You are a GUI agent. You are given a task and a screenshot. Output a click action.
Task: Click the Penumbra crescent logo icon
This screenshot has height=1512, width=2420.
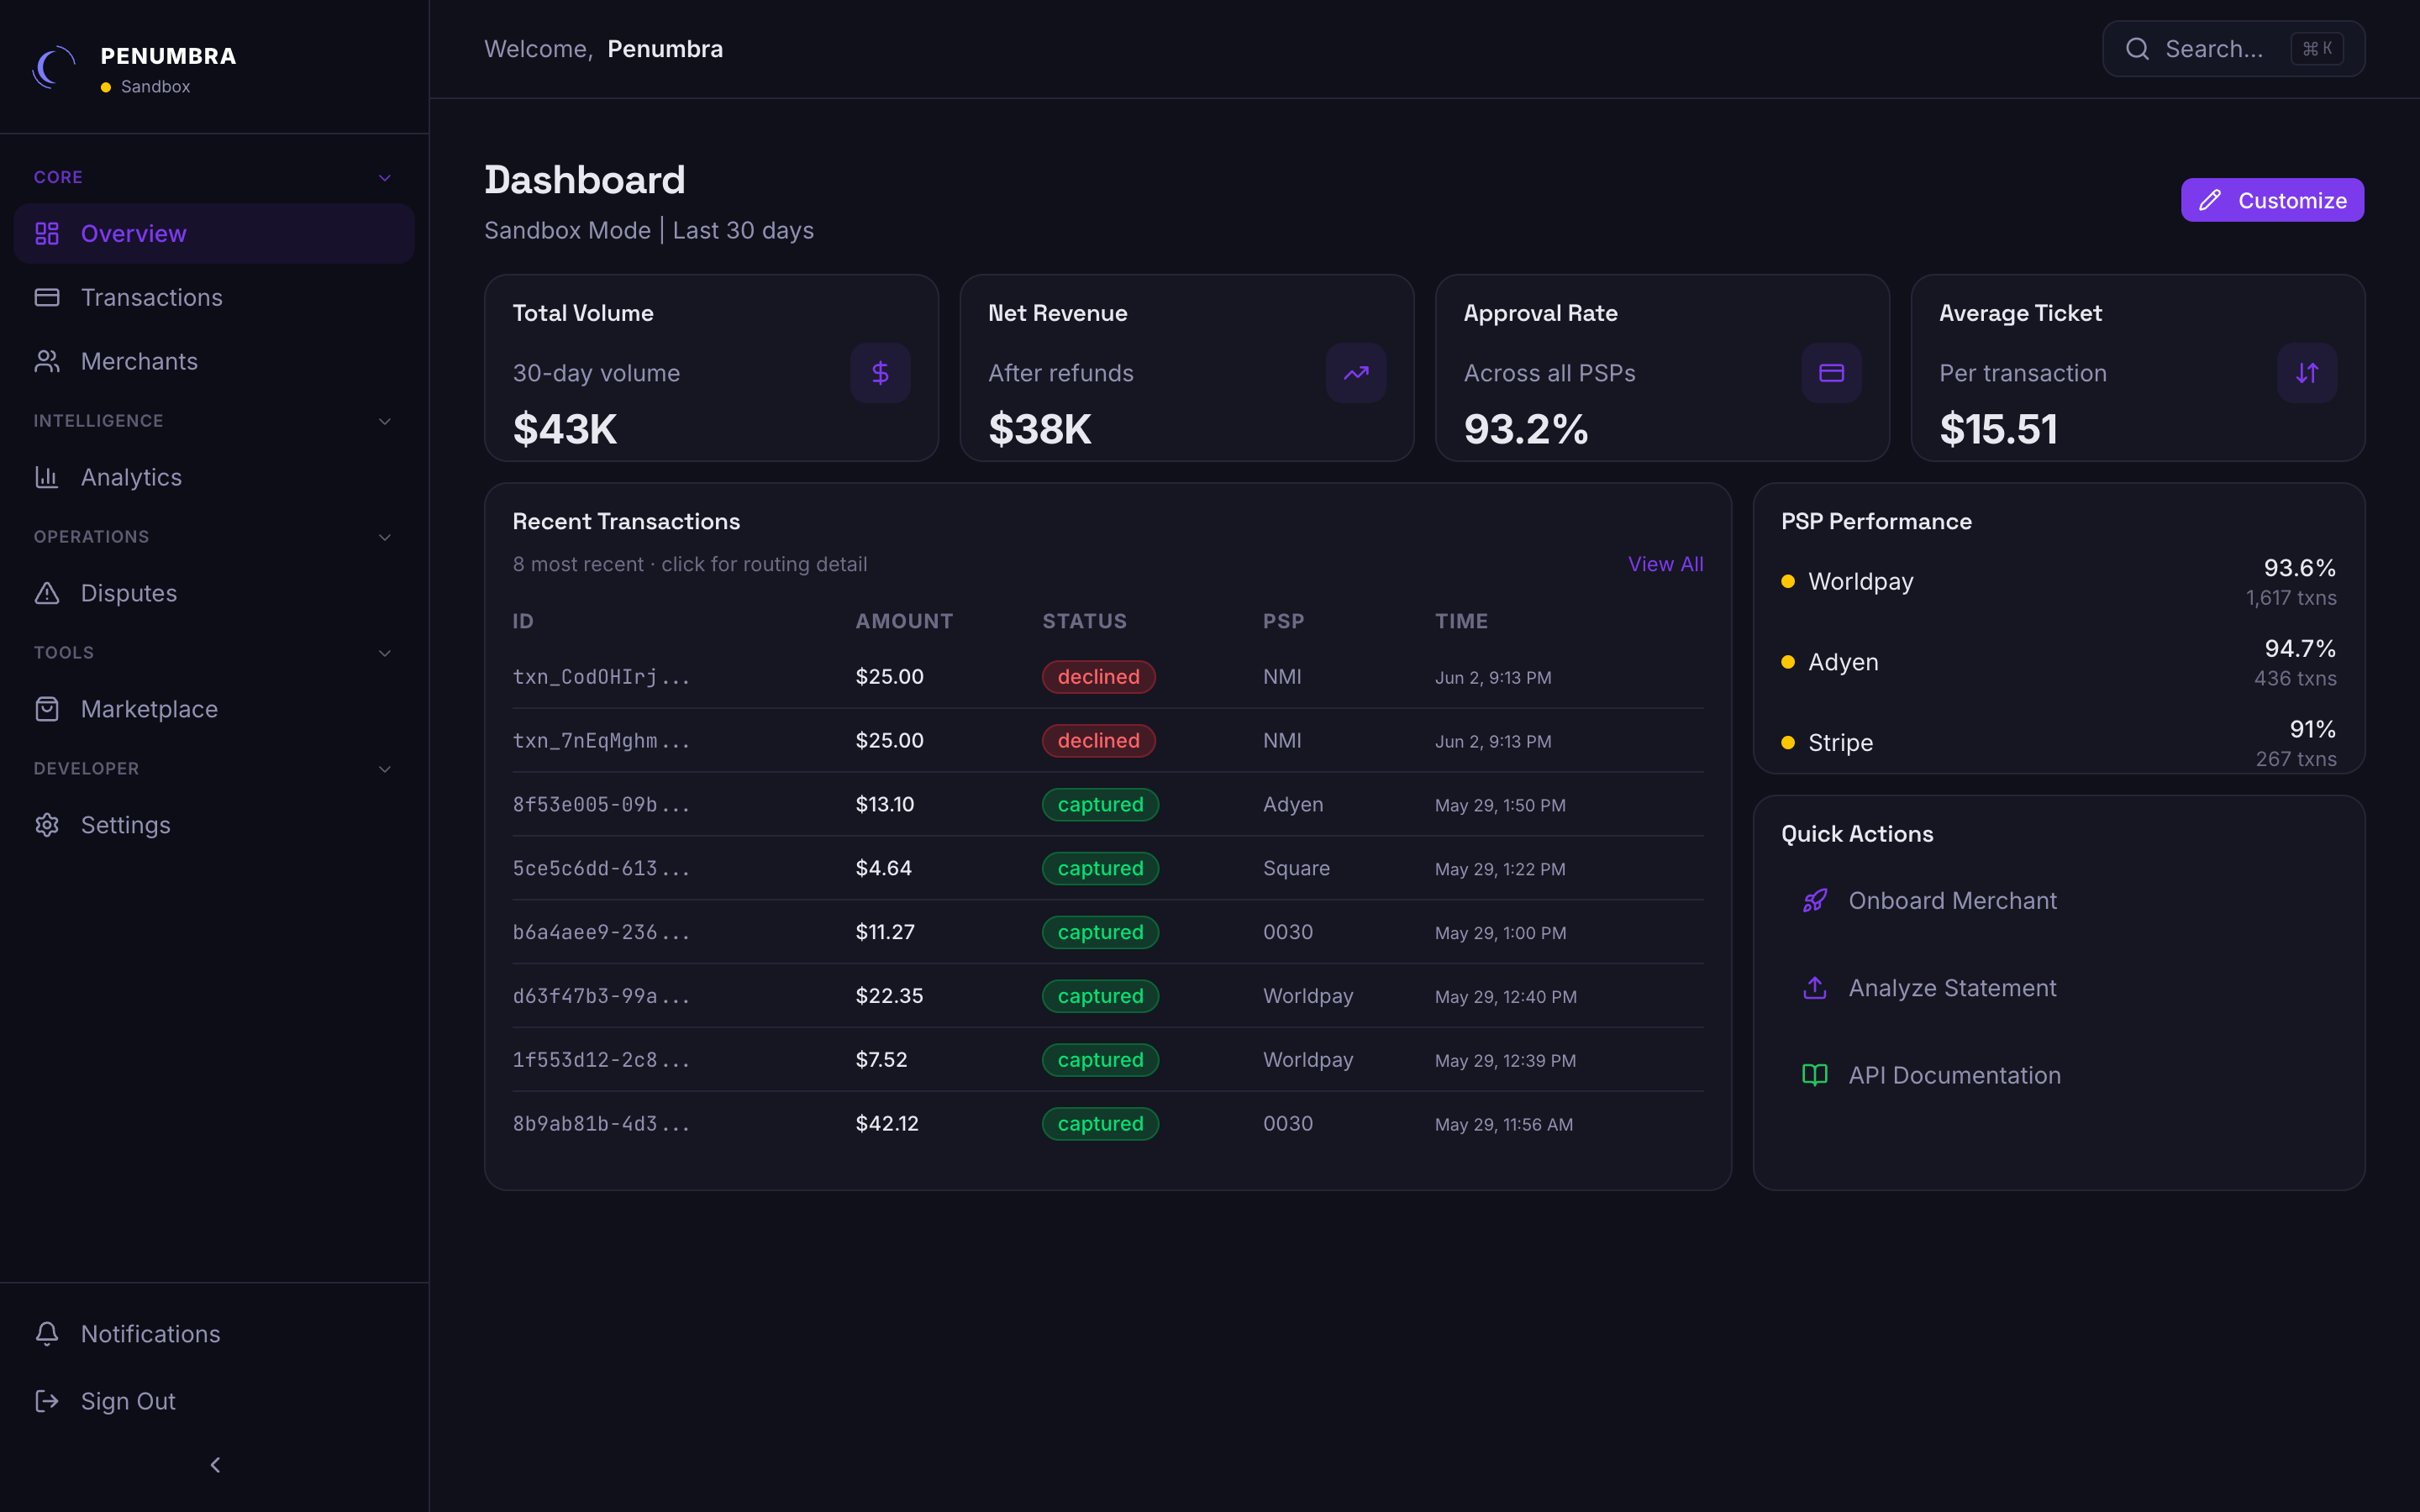tap(54, 68)
